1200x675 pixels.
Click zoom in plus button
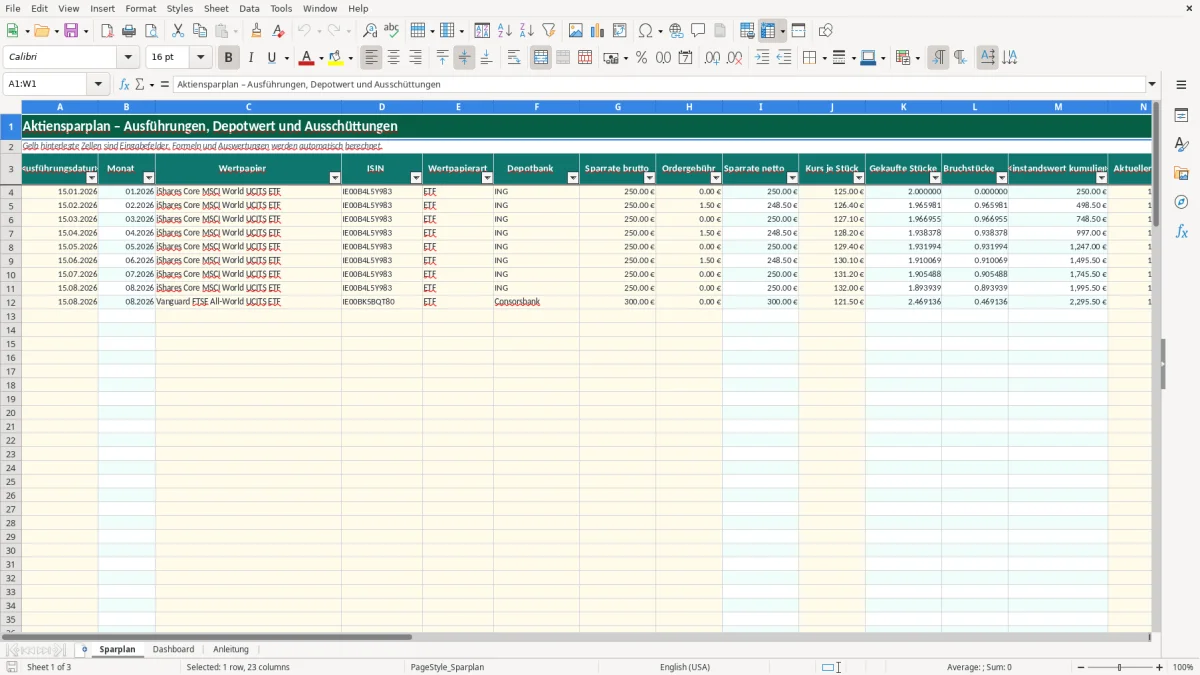[x=1160, y=667]
